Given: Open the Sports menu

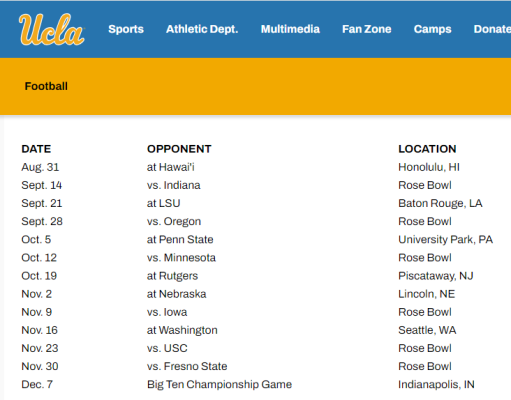Looking at the screenshot, I should (x=126, y=29).
